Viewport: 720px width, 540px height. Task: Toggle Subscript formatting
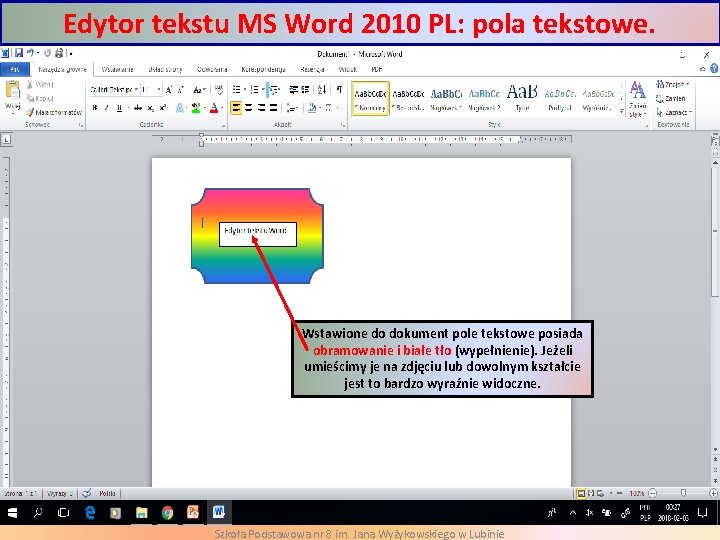point(150,108)
